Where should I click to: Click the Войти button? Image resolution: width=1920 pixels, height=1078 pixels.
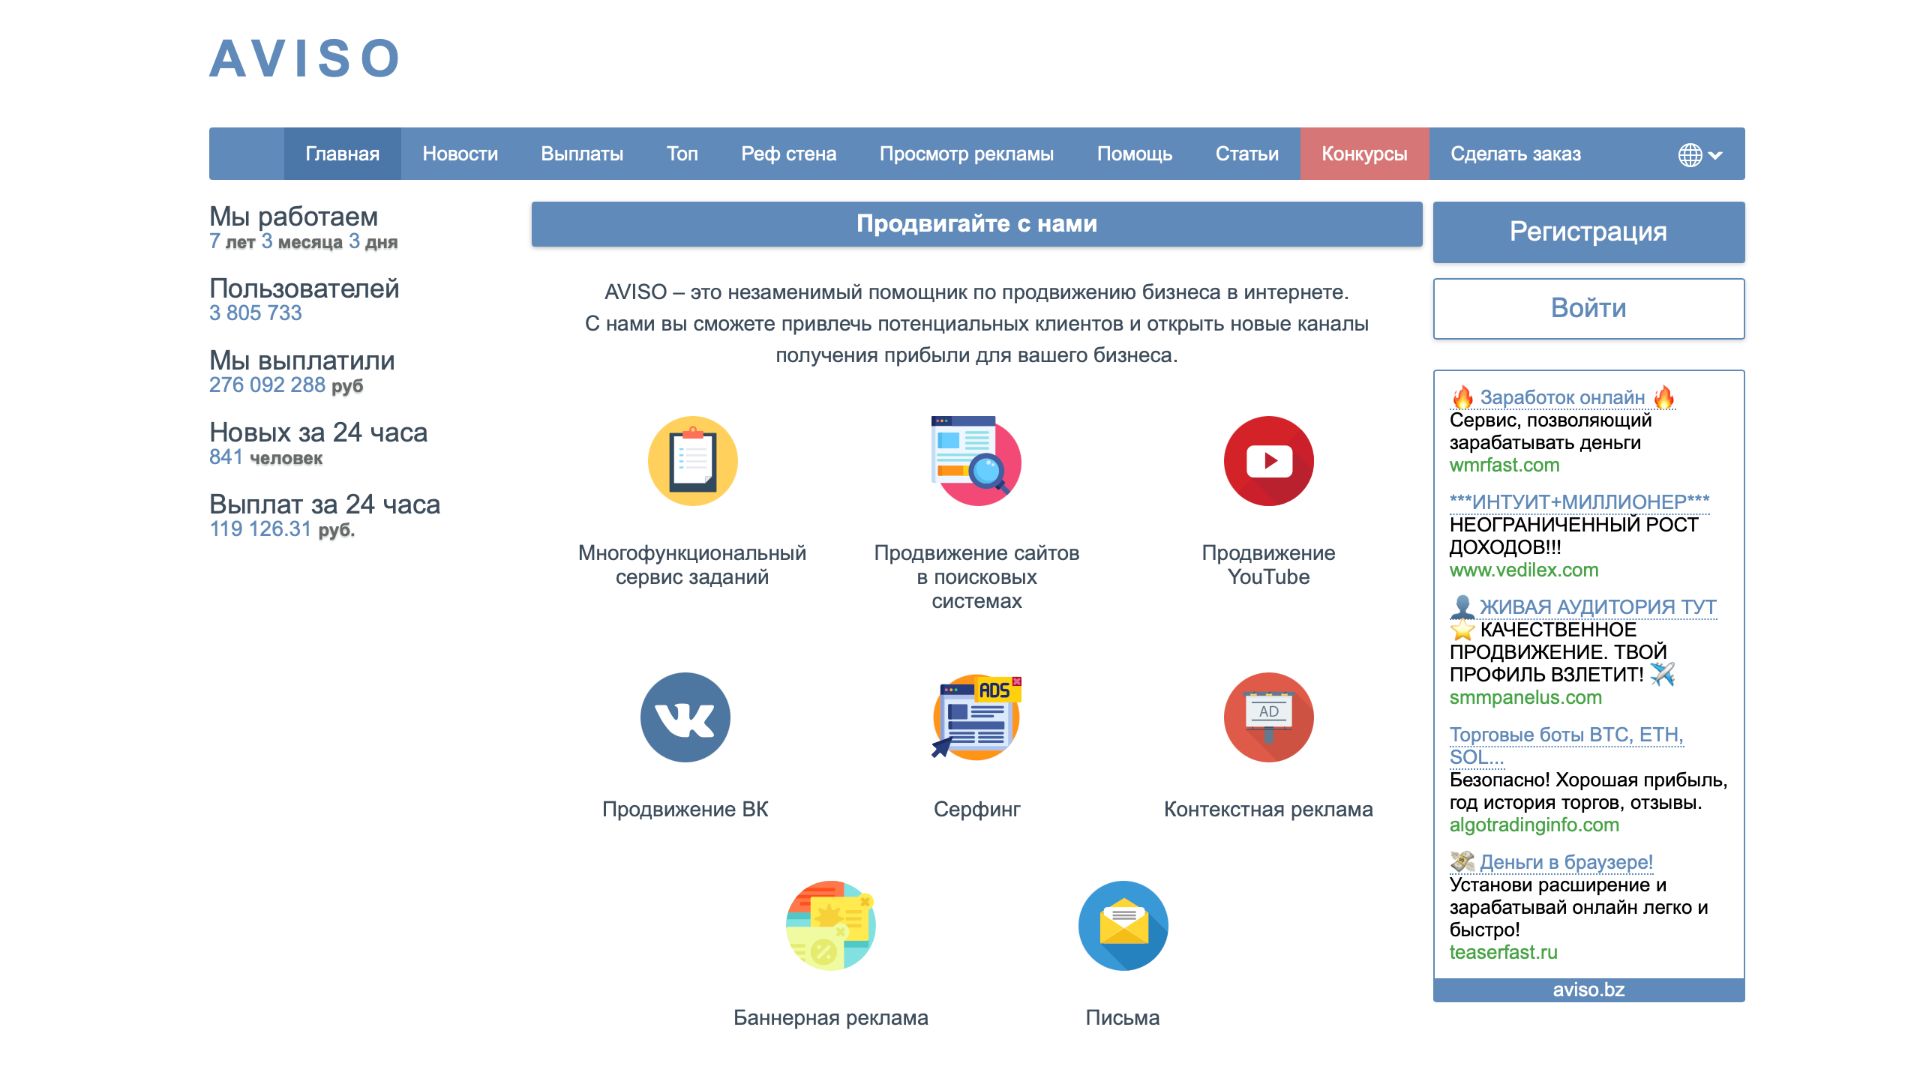point(1588,308)
